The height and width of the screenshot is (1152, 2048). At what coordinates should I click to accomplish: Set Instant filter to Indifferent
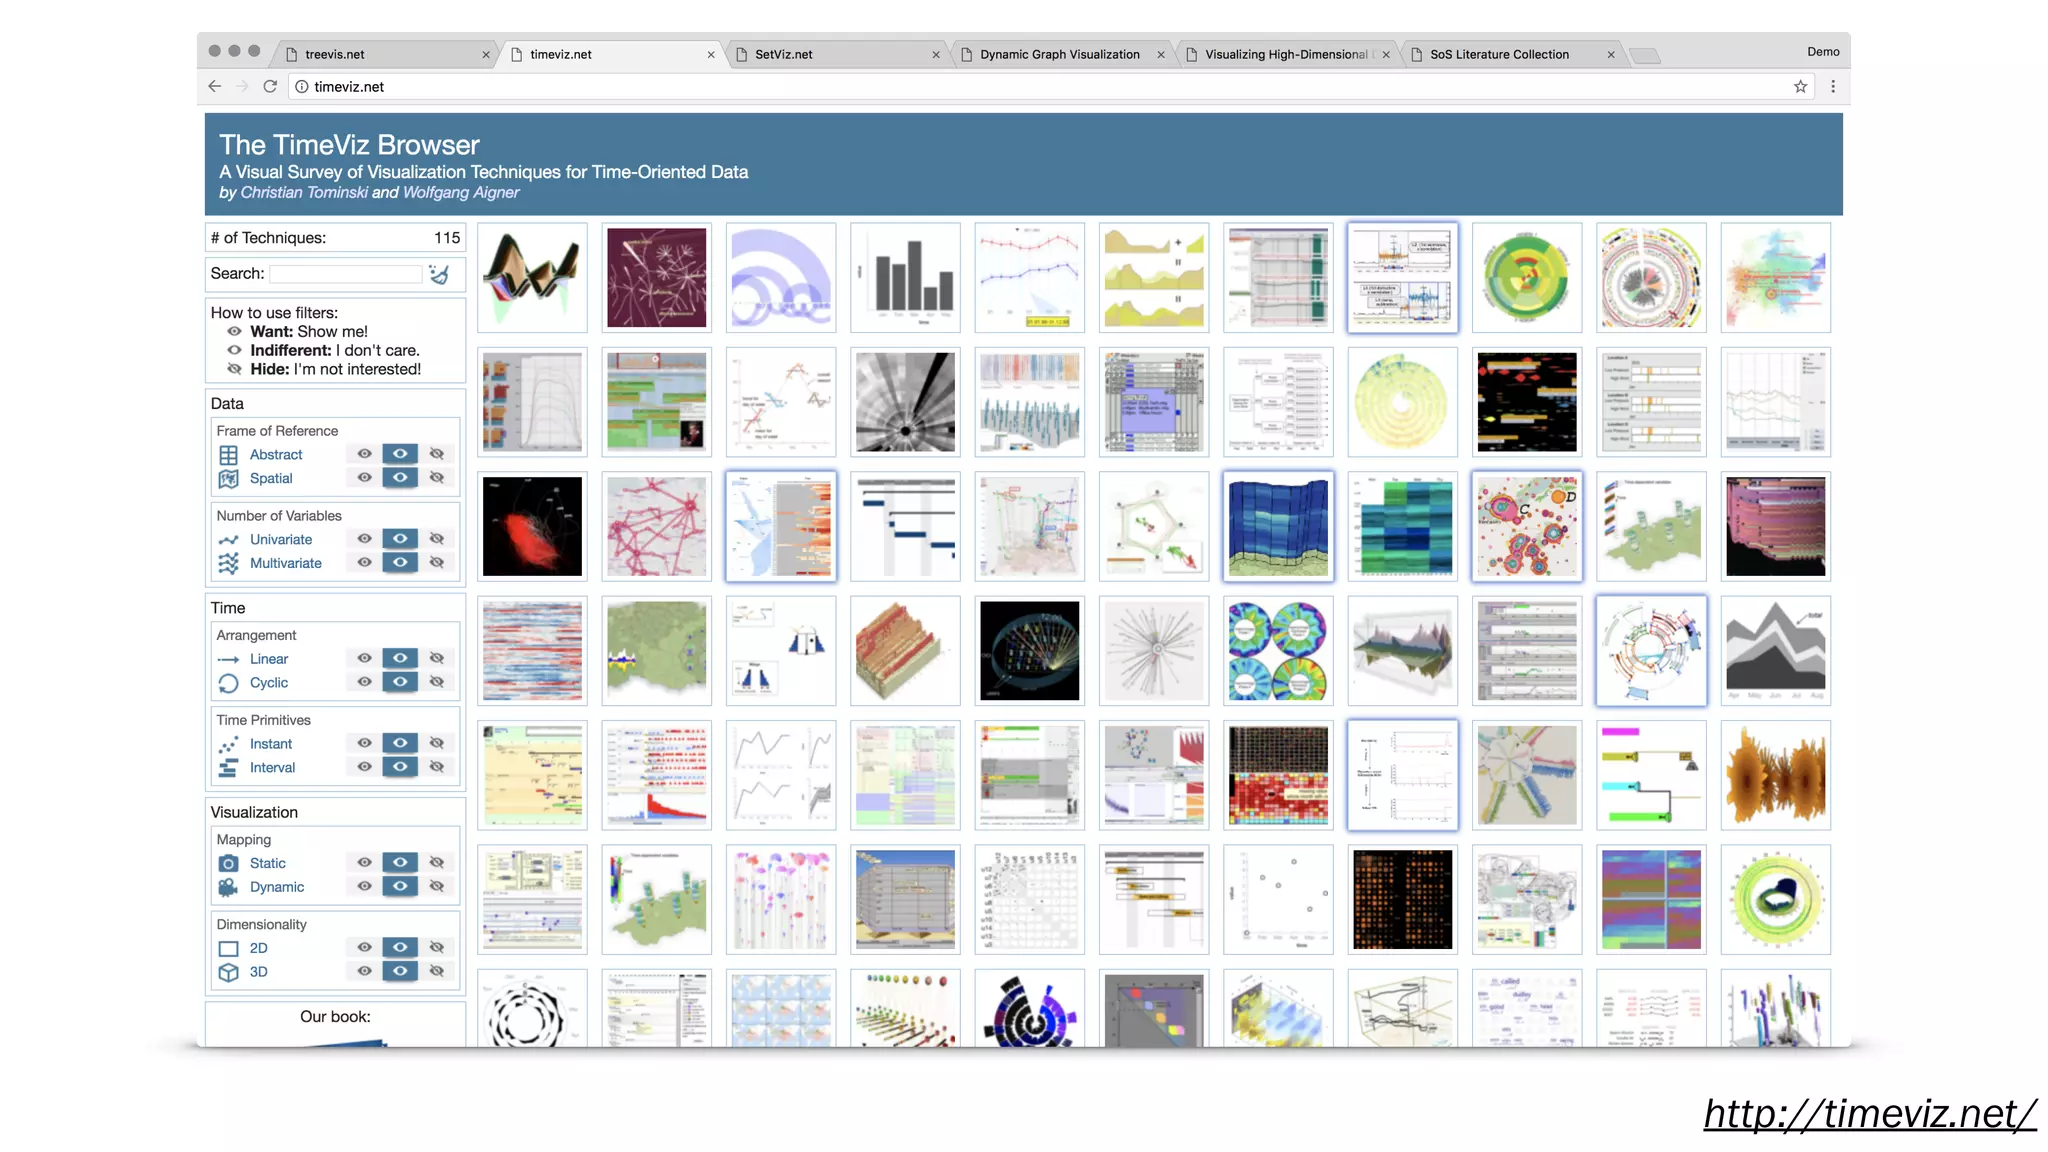coord(400,743)
